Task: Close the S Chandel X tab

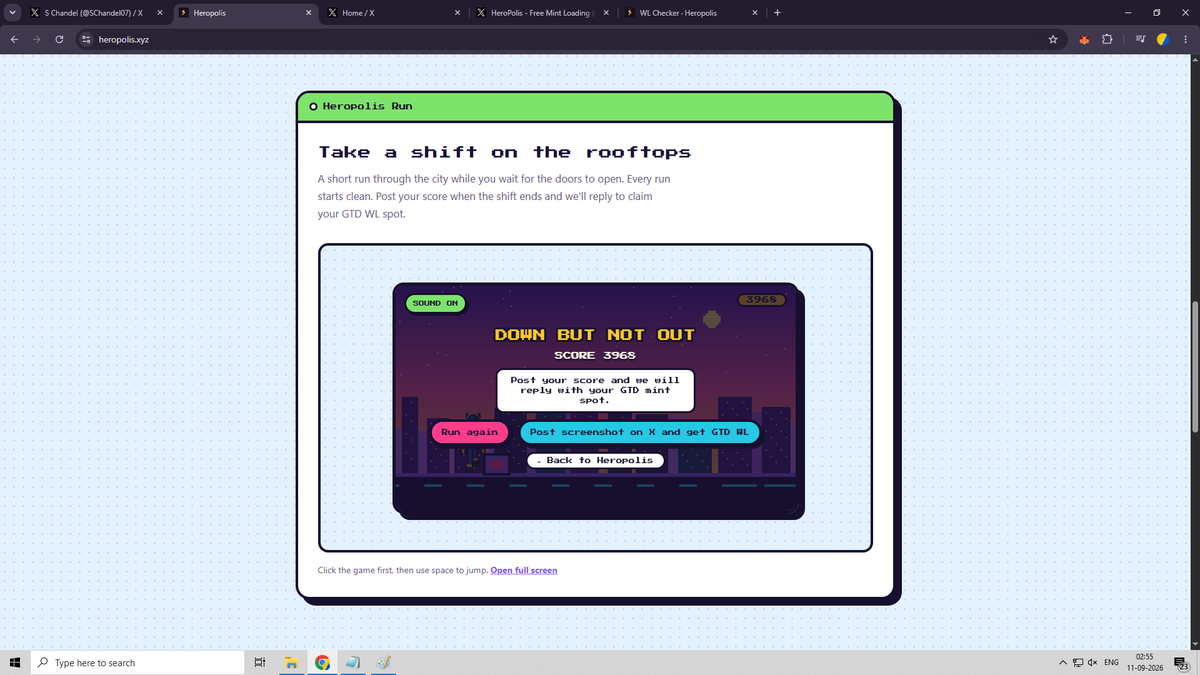Action: pyautogui.click(x=160, y=13)
